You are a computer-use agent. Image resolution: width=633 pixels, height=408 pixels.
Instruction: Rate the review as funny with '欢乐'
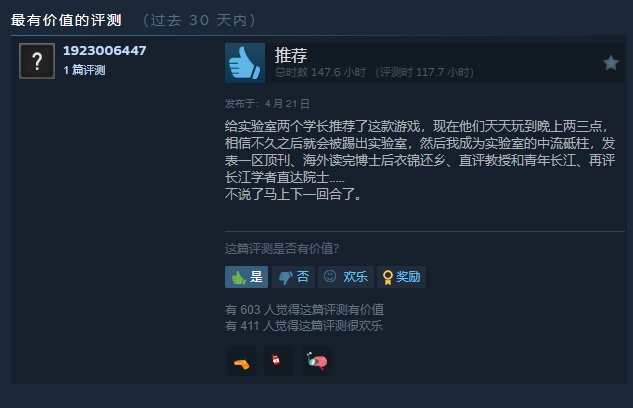[346, 277]
